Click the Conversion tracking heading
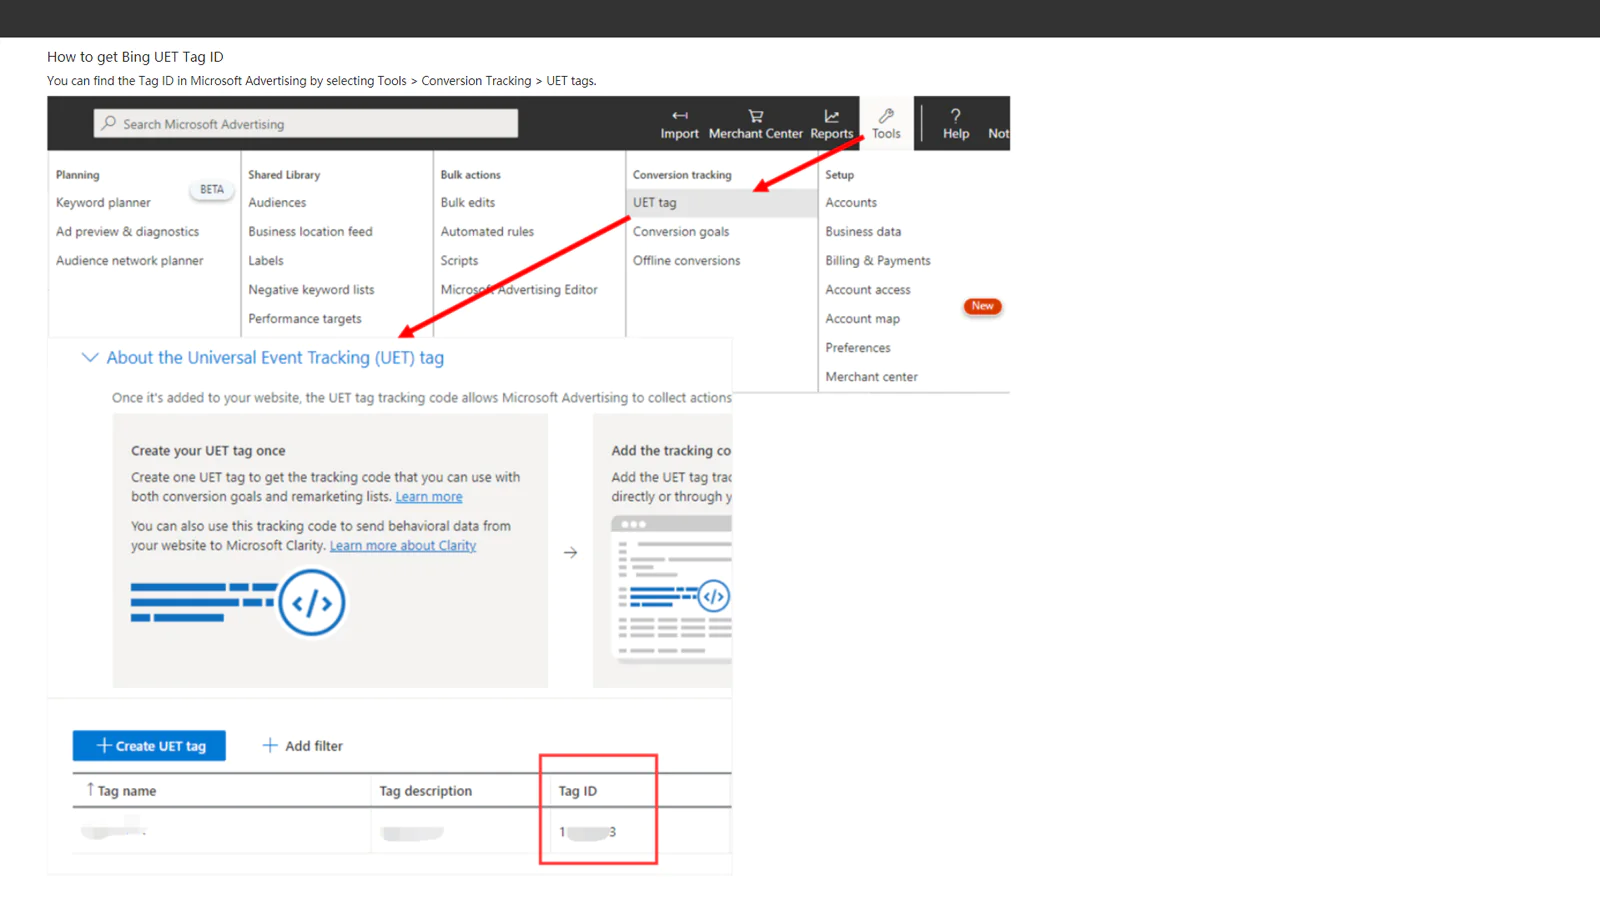 [682, 174]
